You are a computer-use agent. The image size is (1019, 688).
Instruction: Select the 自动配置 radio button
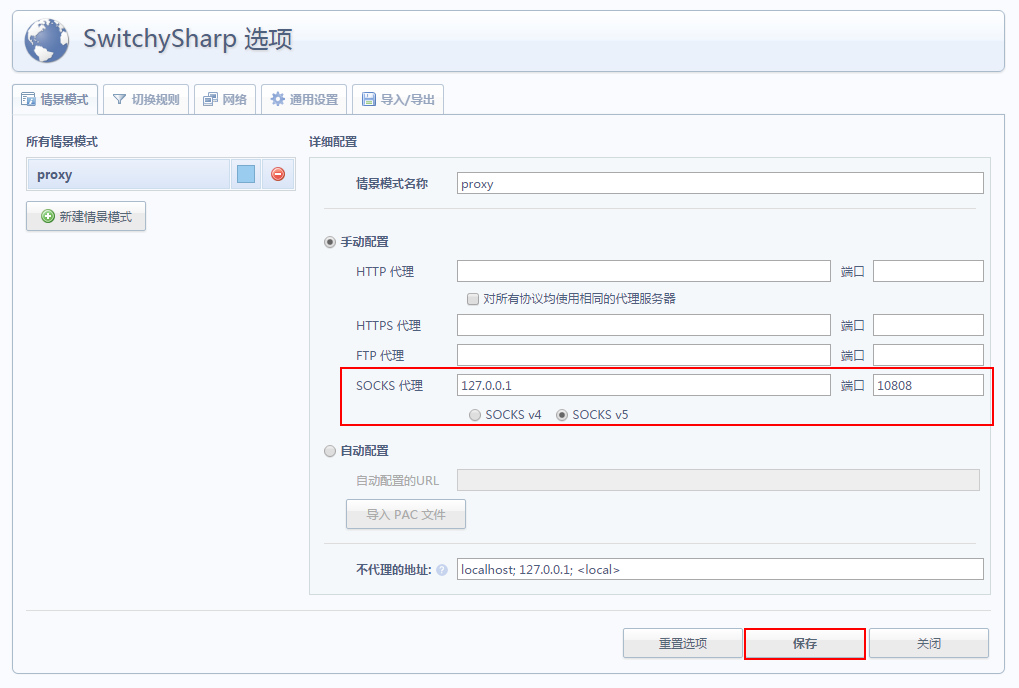pos(330,451)
